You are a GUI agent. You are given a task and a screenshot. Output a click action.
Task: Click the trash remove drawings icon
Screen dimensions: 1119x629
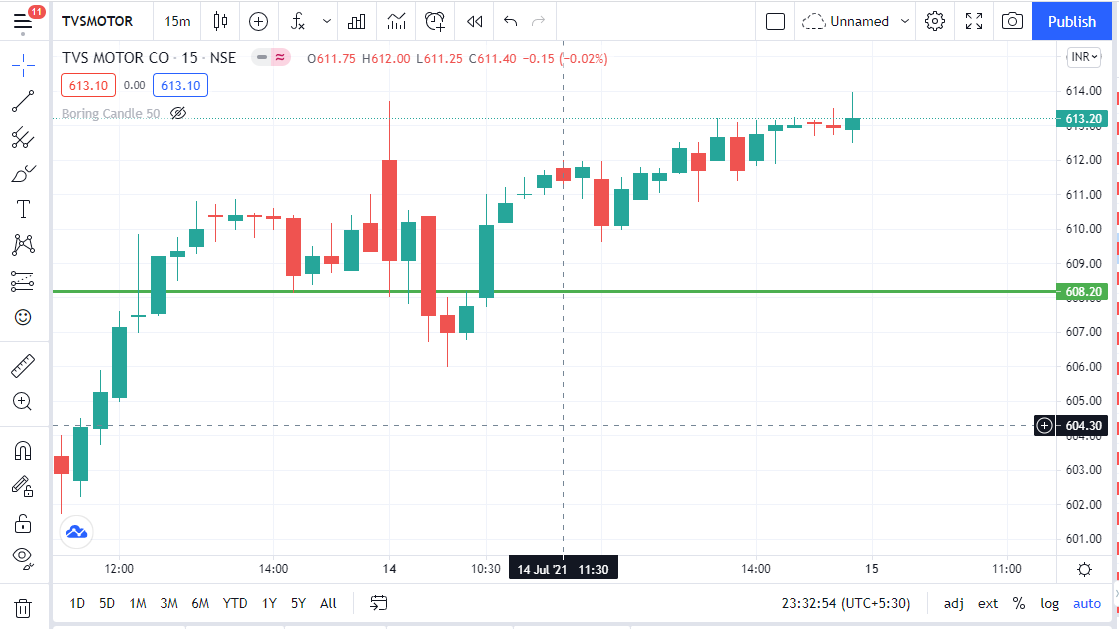[x=23, y=607]
